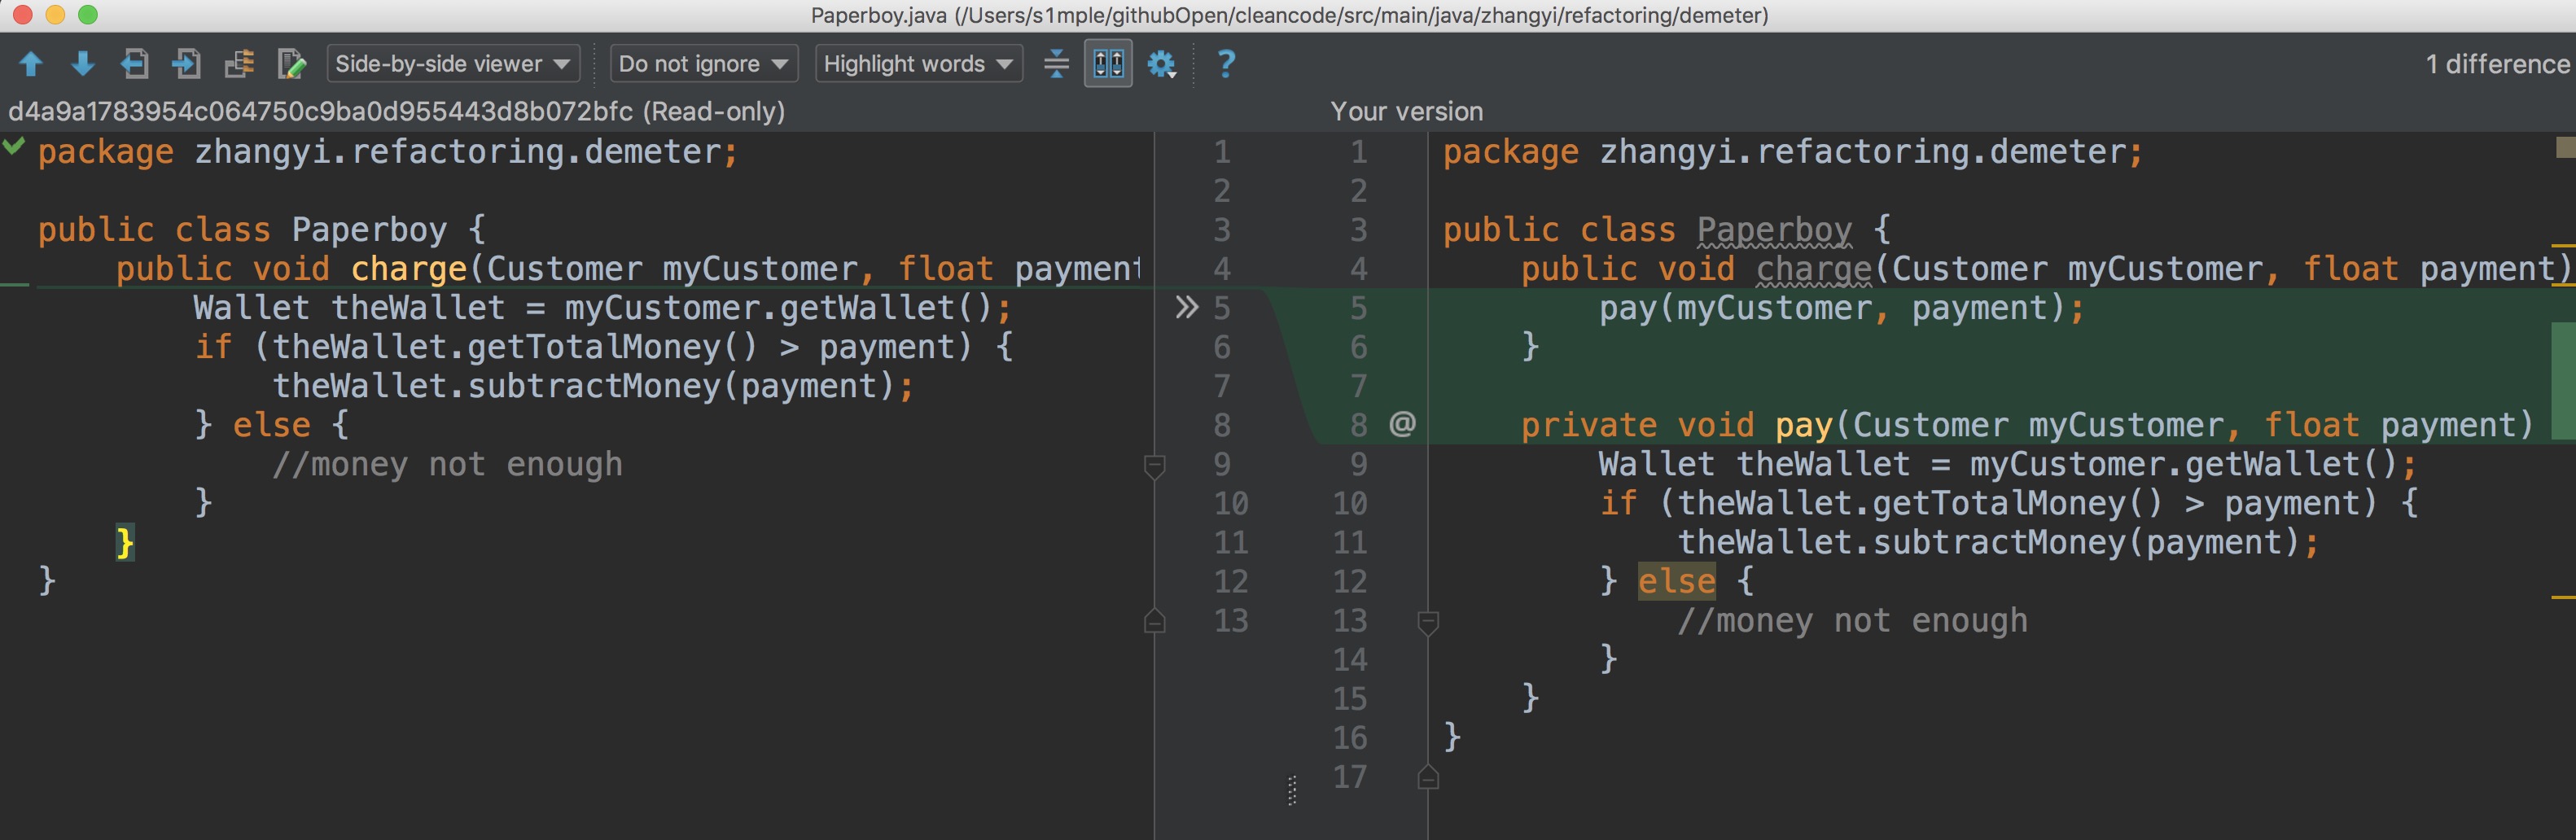Click the compare previous file icon
This screenshot has width=2576, height=840.
[135, 64]
